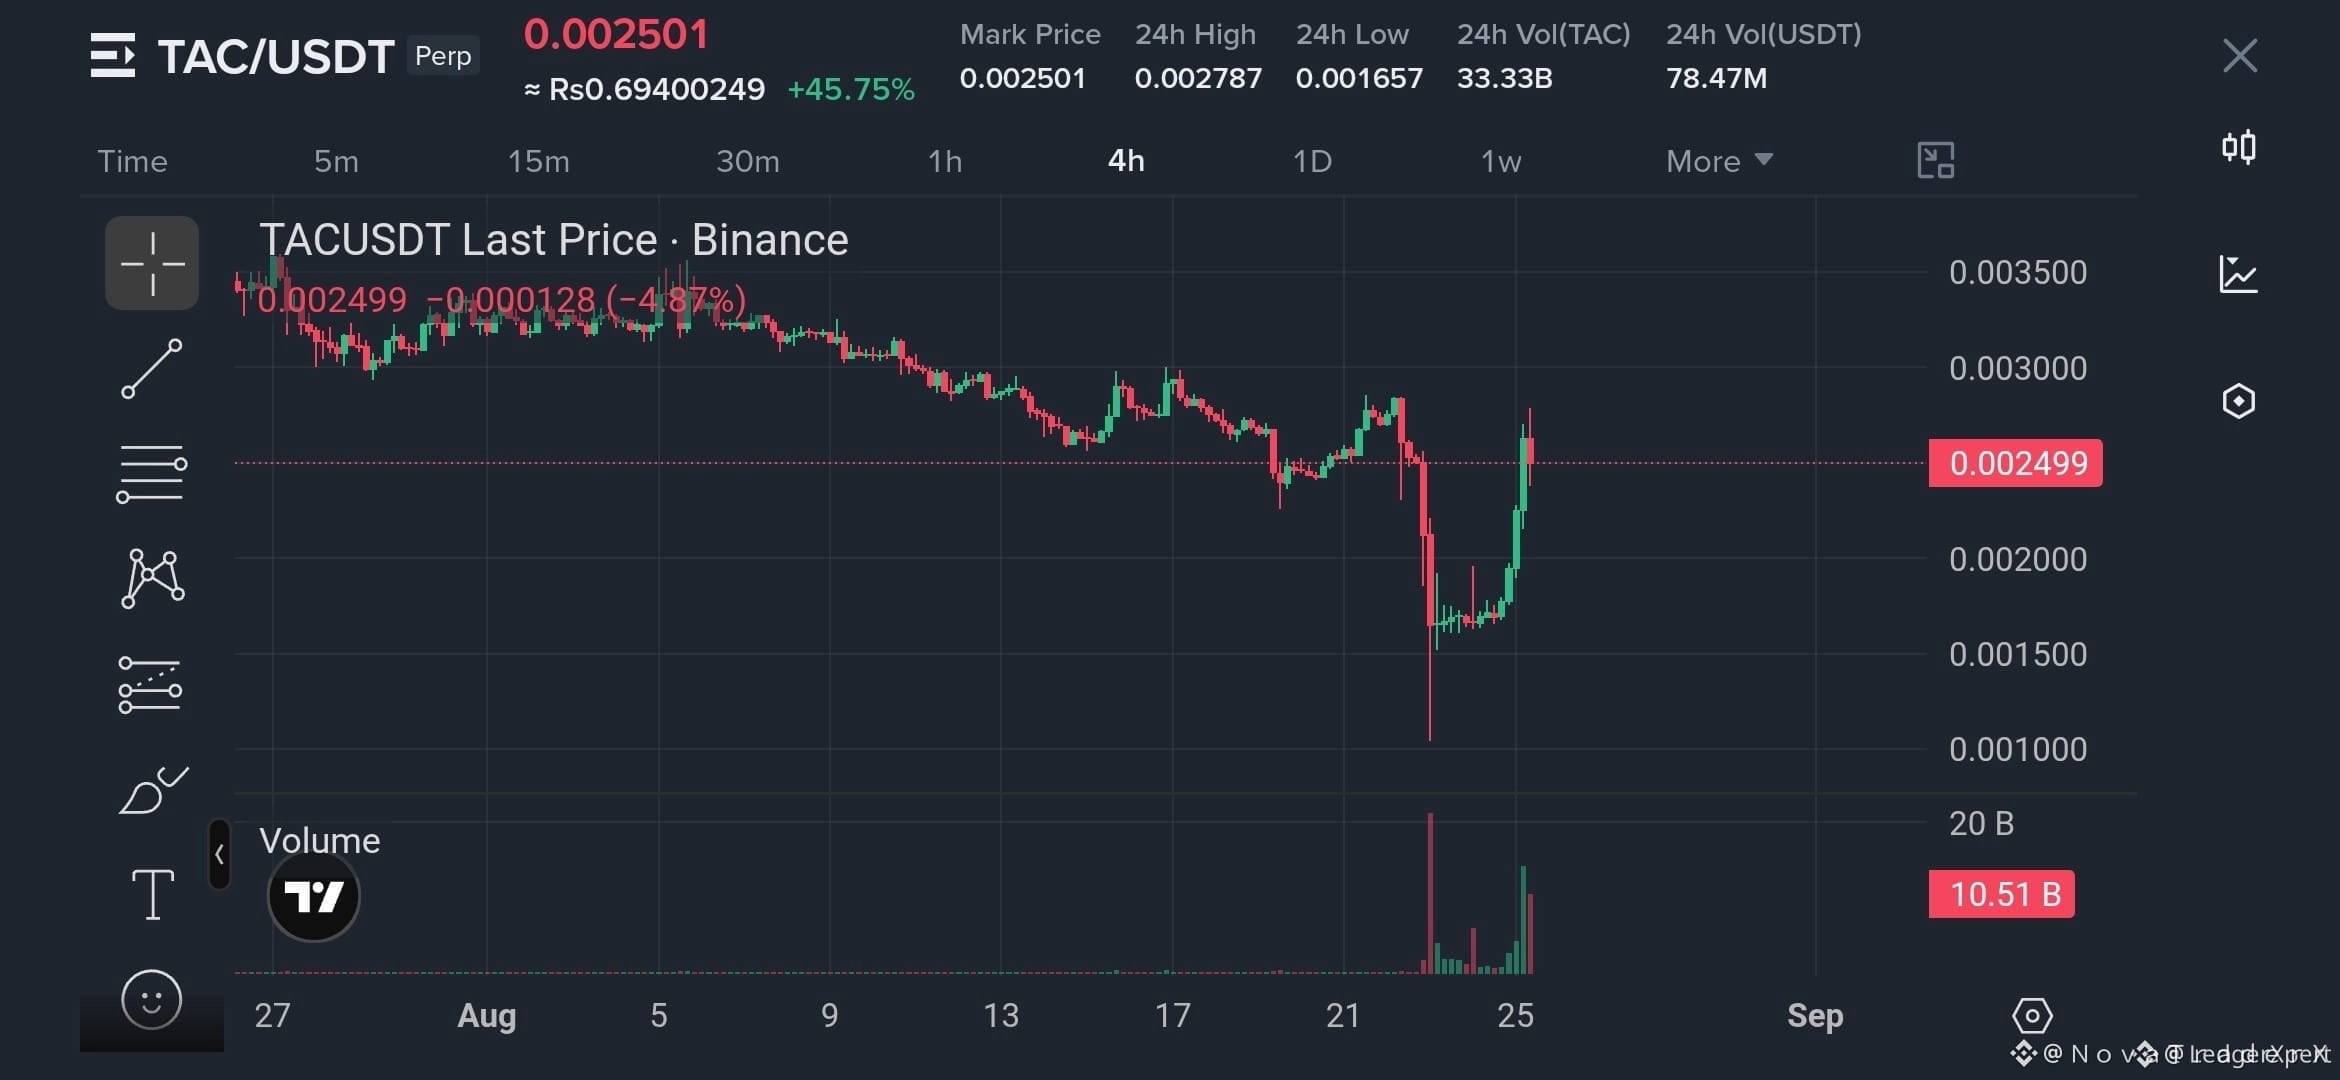Open the emoji sticker tool
Viewport: 2340px width, 1080px height.
pos(152,1000)
